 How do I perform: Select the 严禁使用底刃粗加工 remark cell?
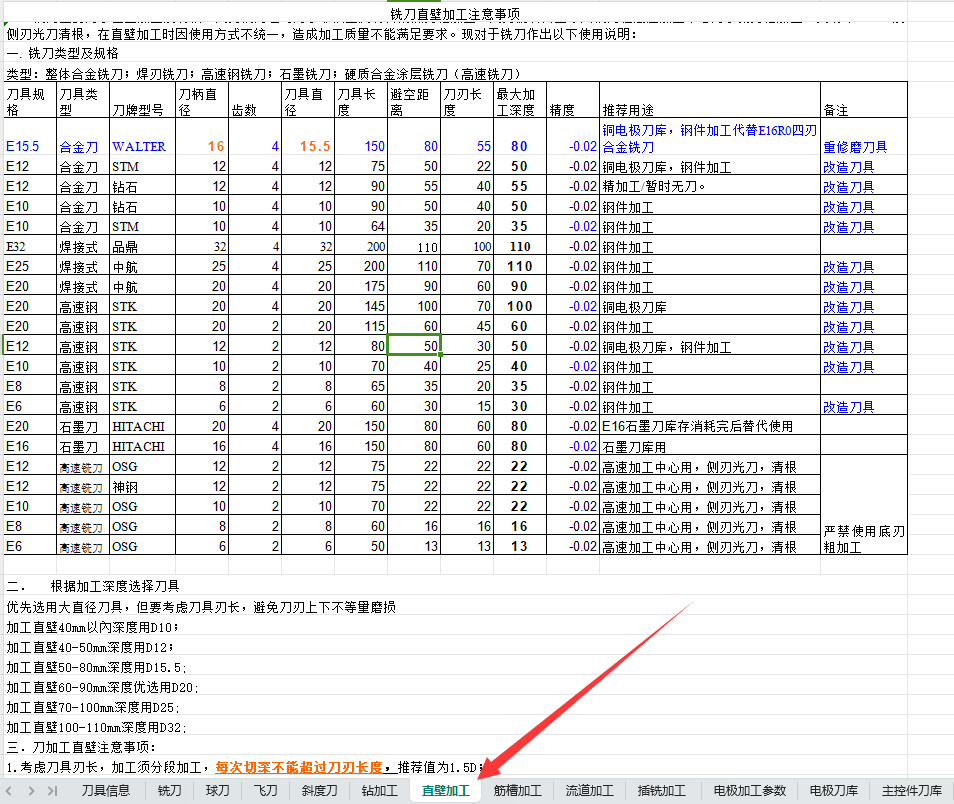point(863,505)
